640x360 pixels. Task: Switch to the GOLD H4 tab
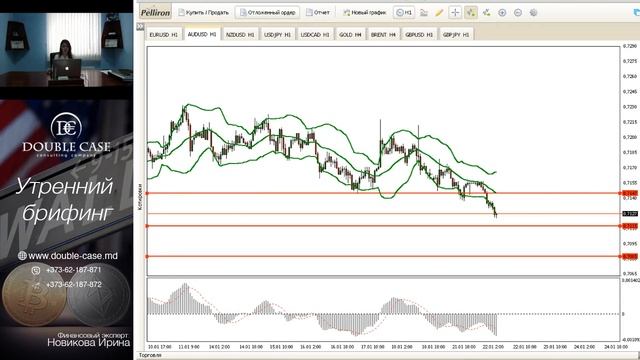[x=350, y=35]
